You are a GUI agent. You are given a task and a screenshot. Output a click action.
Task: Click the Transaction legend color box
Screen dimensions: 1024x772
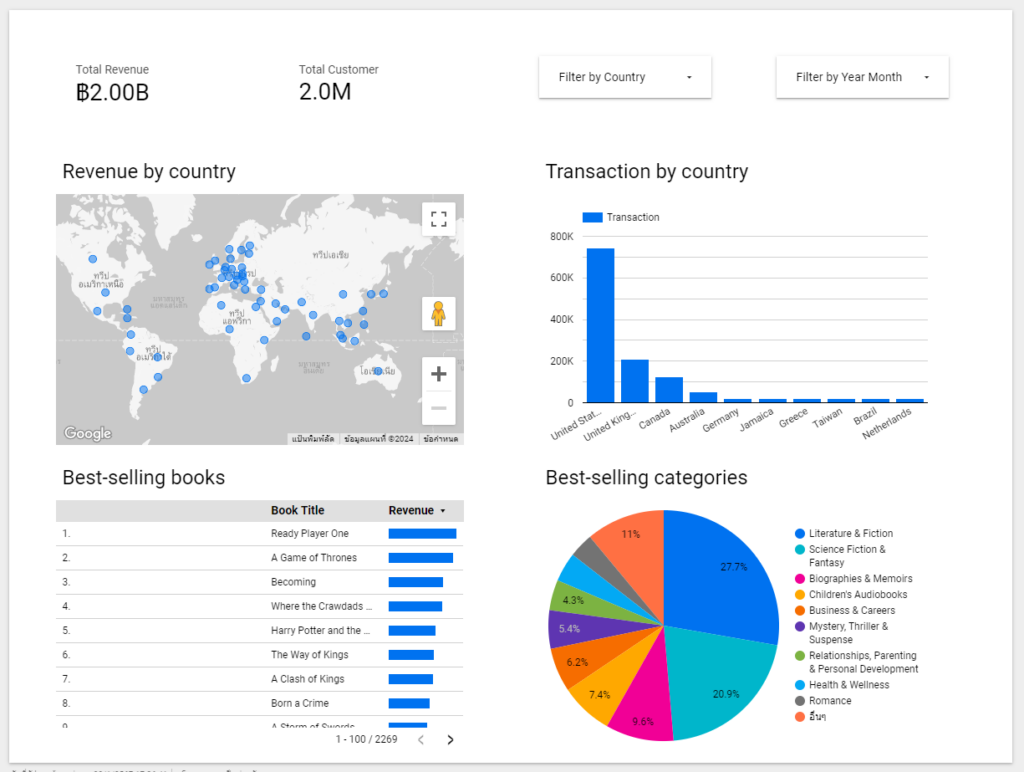592,217
